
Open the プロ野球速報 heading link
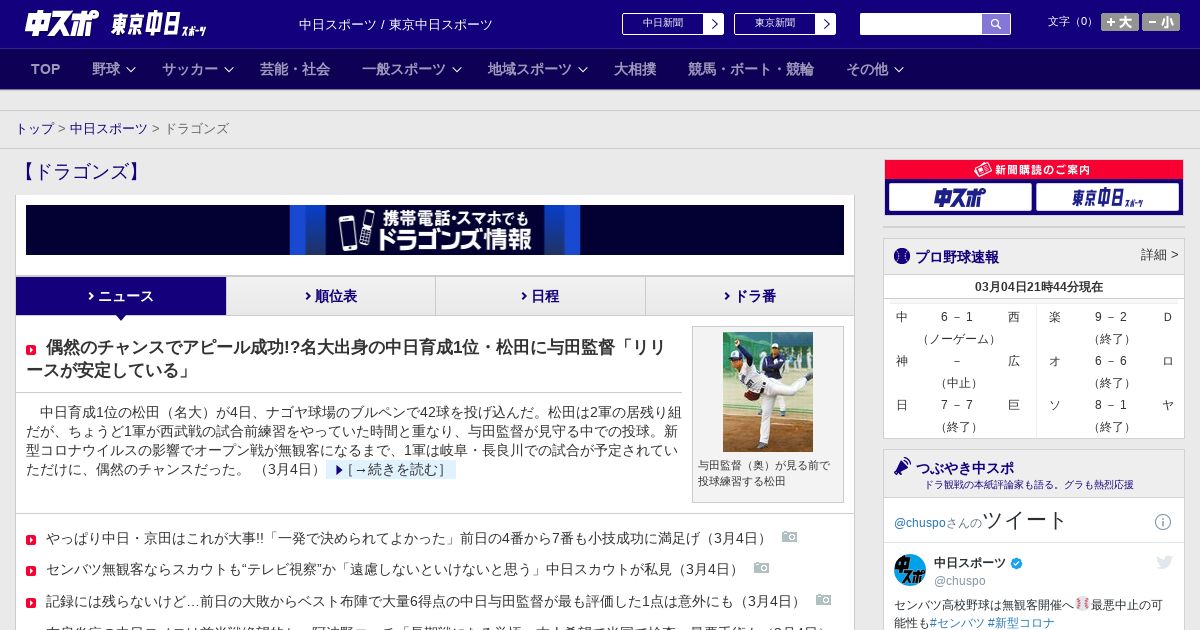pos(957,256)
